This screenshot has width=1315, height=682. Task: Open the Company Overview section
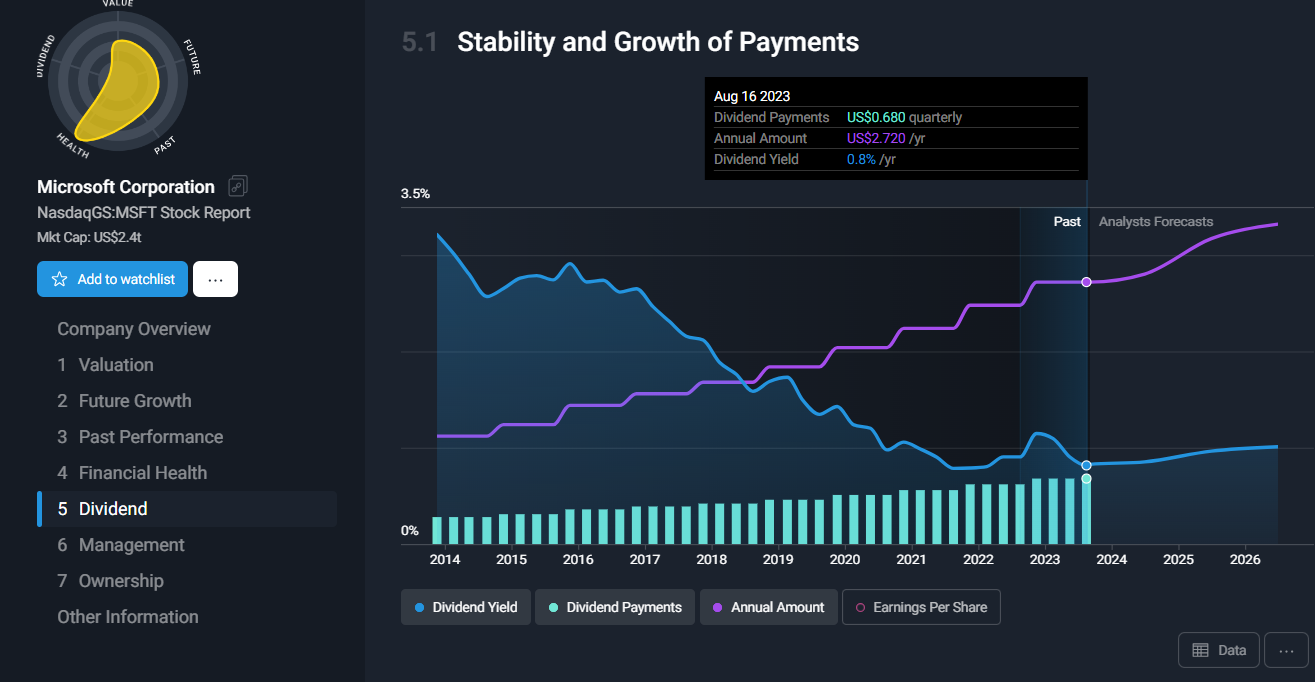pos(134,329)
